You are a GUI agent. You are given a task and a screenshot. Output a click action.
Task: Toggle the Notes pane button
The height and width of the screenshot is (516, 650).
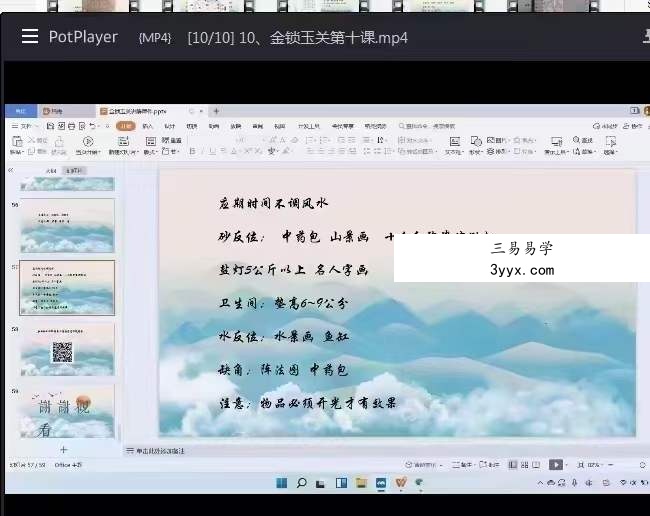coord(463,465)
